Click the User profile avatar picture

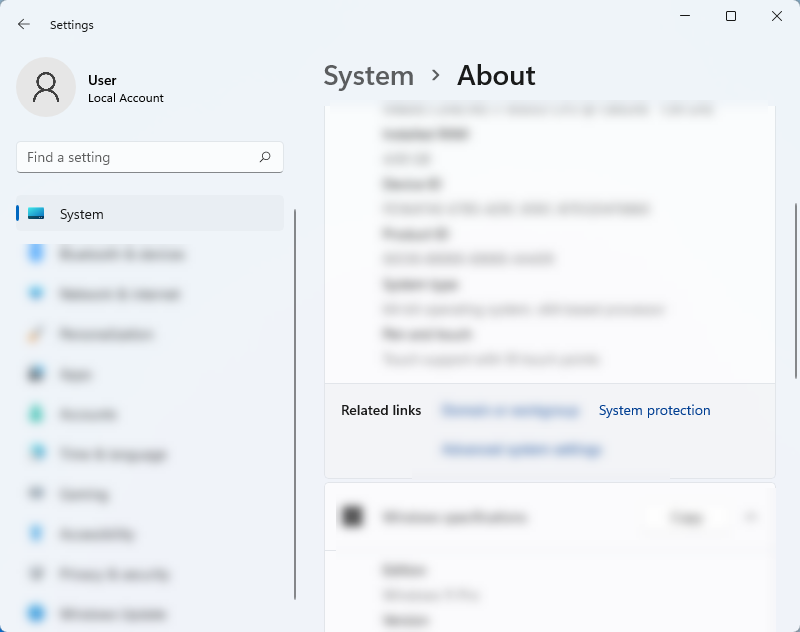[46, 87]
